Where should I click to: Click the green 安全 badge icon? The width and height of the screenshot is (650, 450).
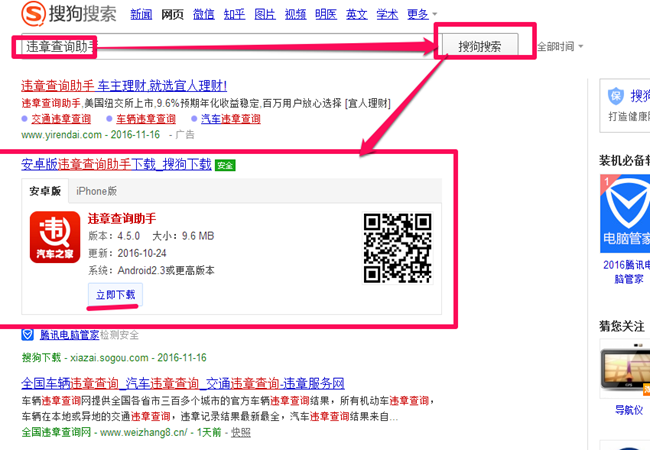tap(225, 165)
